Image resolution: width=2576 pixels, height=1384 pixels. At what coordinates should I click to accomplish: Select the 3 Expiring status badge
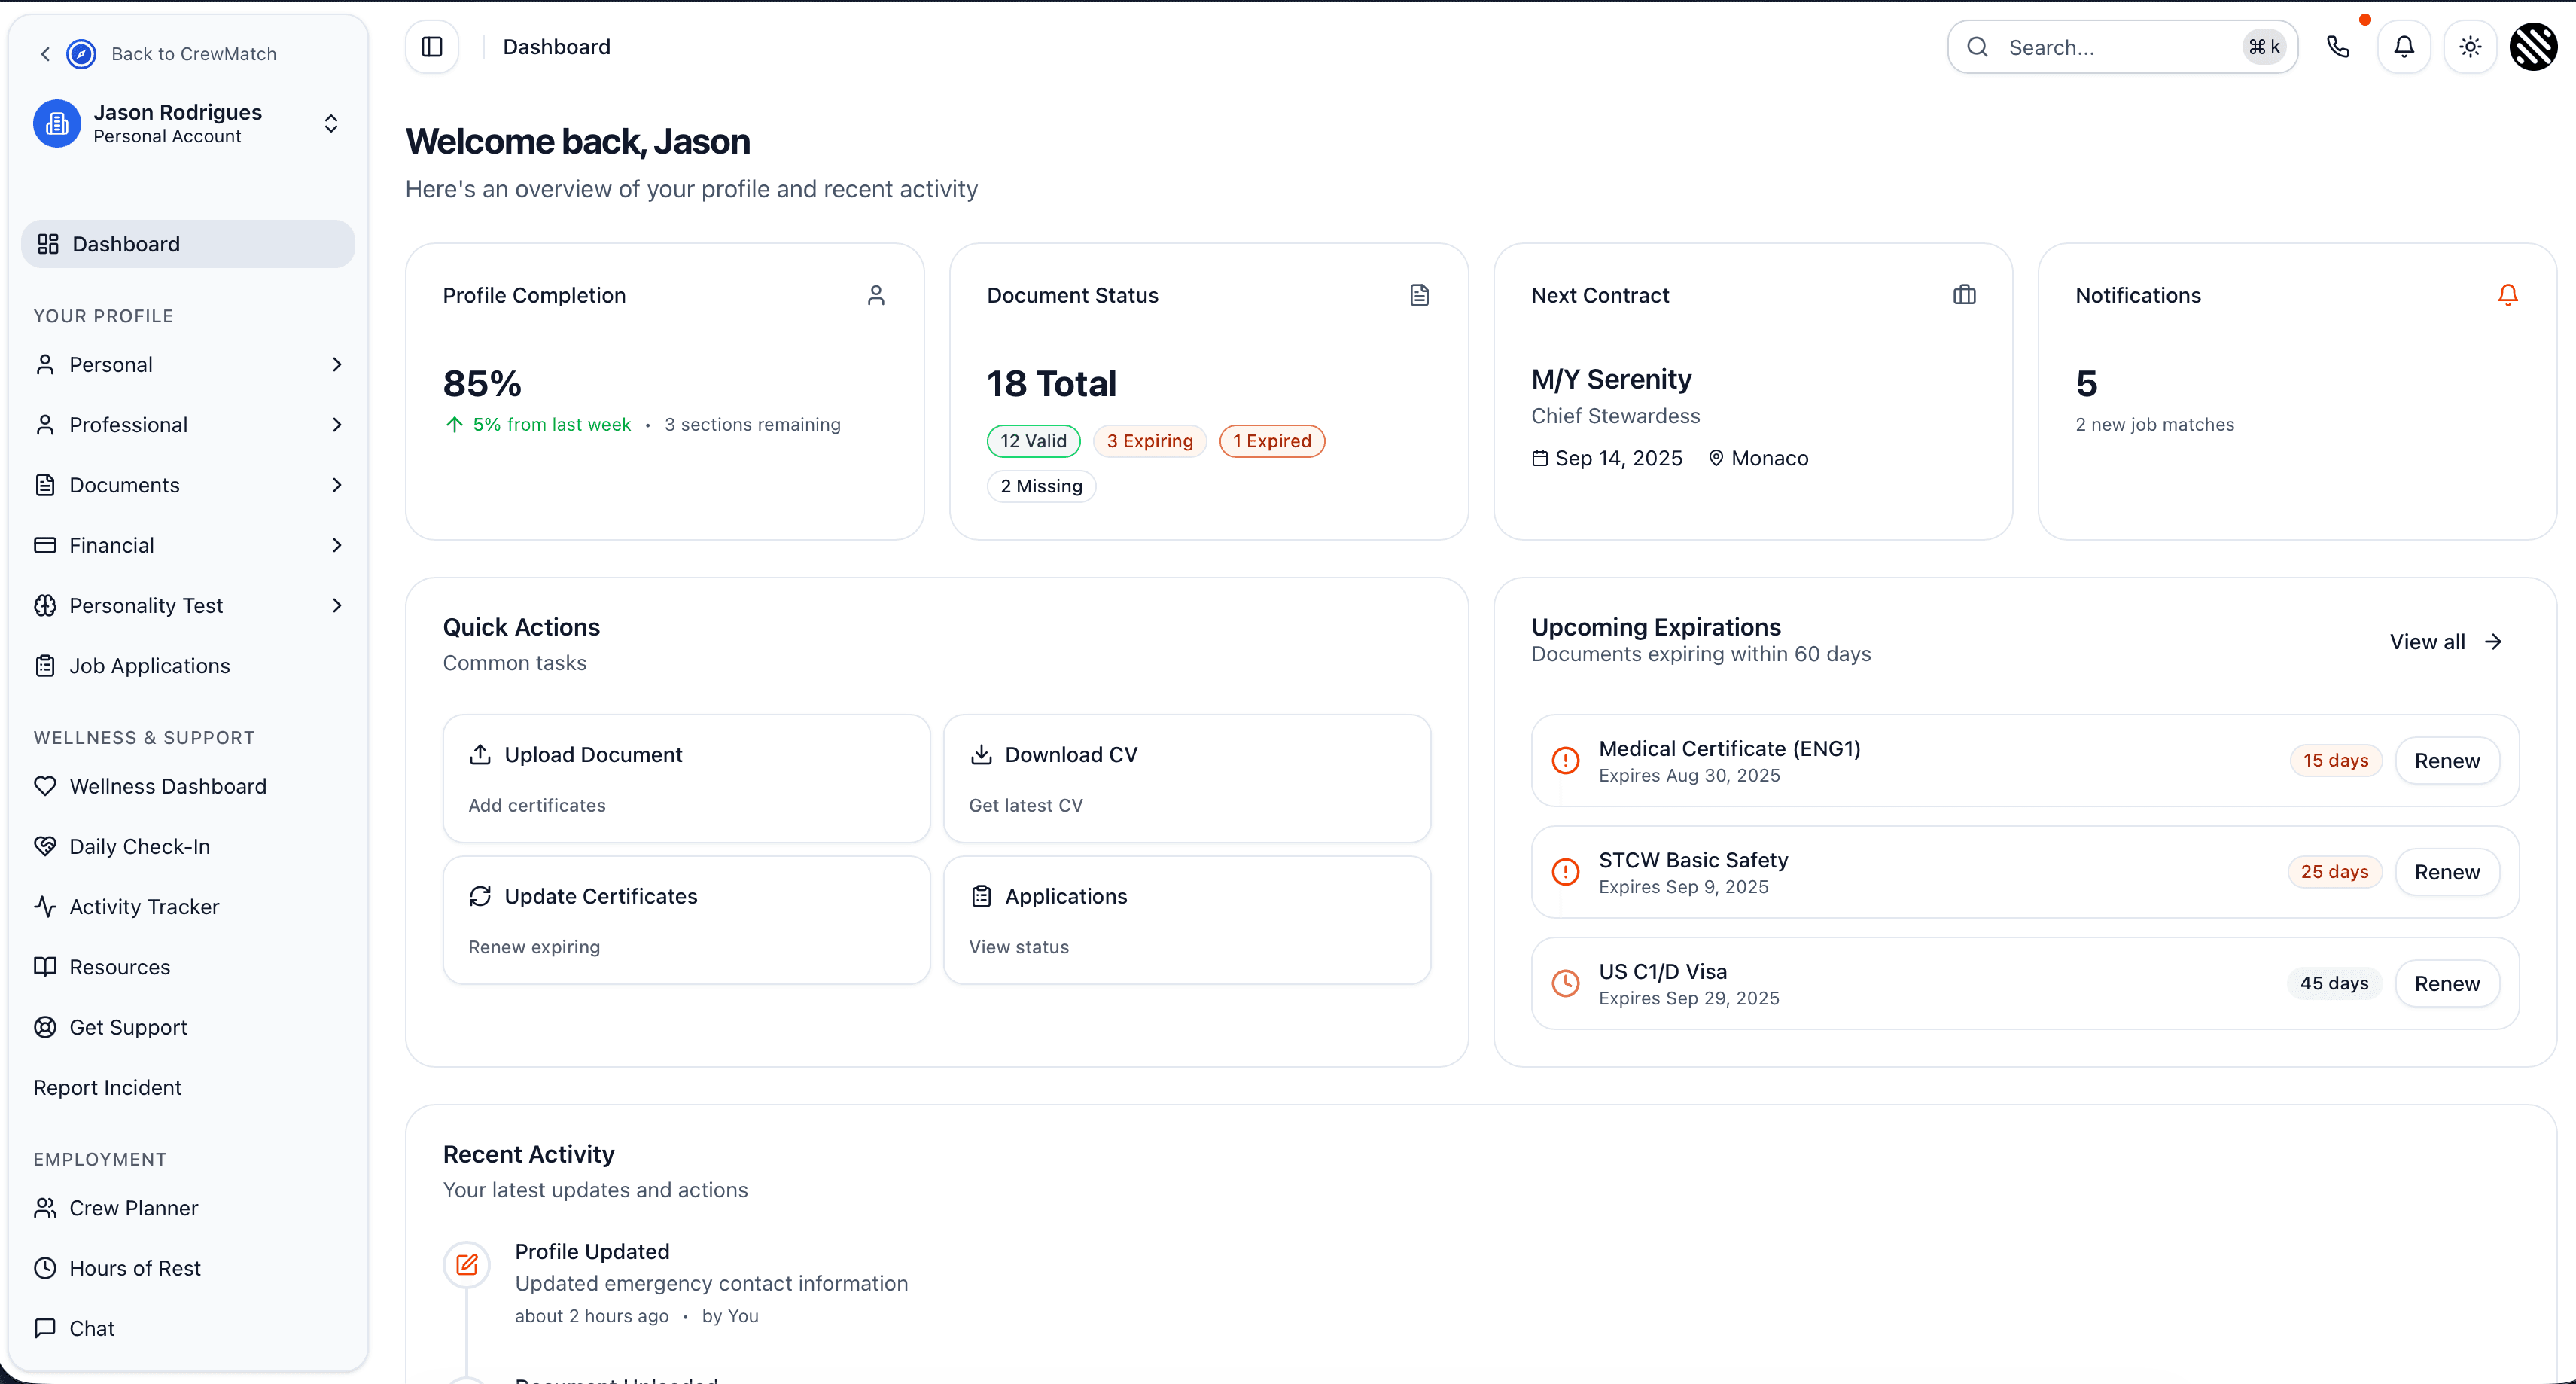click(x=1149, y=441)
